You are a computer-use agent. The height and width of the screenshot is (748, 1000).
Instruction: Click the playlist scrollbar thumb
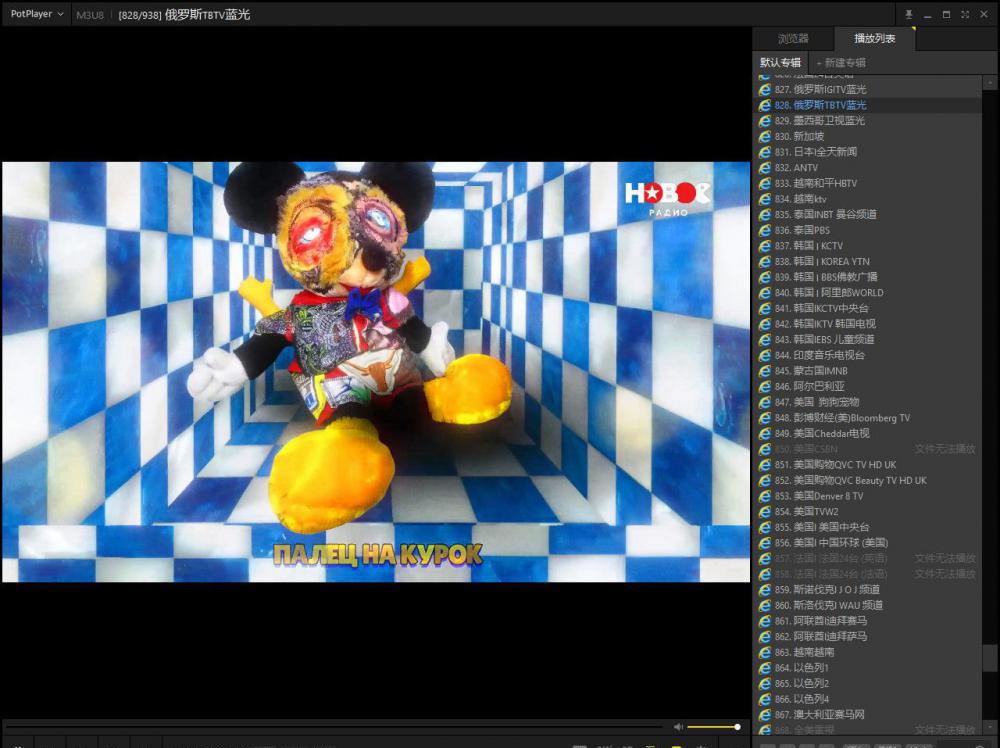pyautogui.click(x=990, y=658)
